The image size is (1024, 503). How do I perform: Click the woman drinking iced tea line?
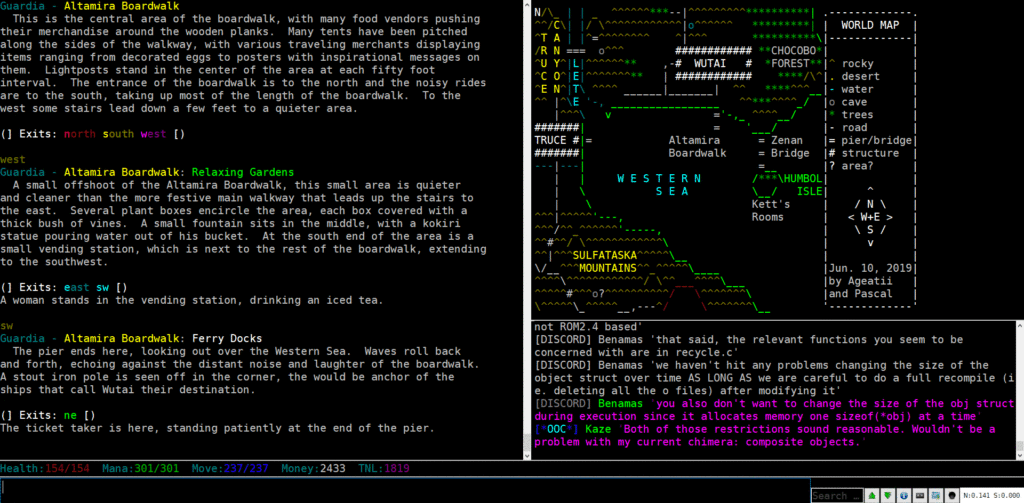tap(191, 300)
